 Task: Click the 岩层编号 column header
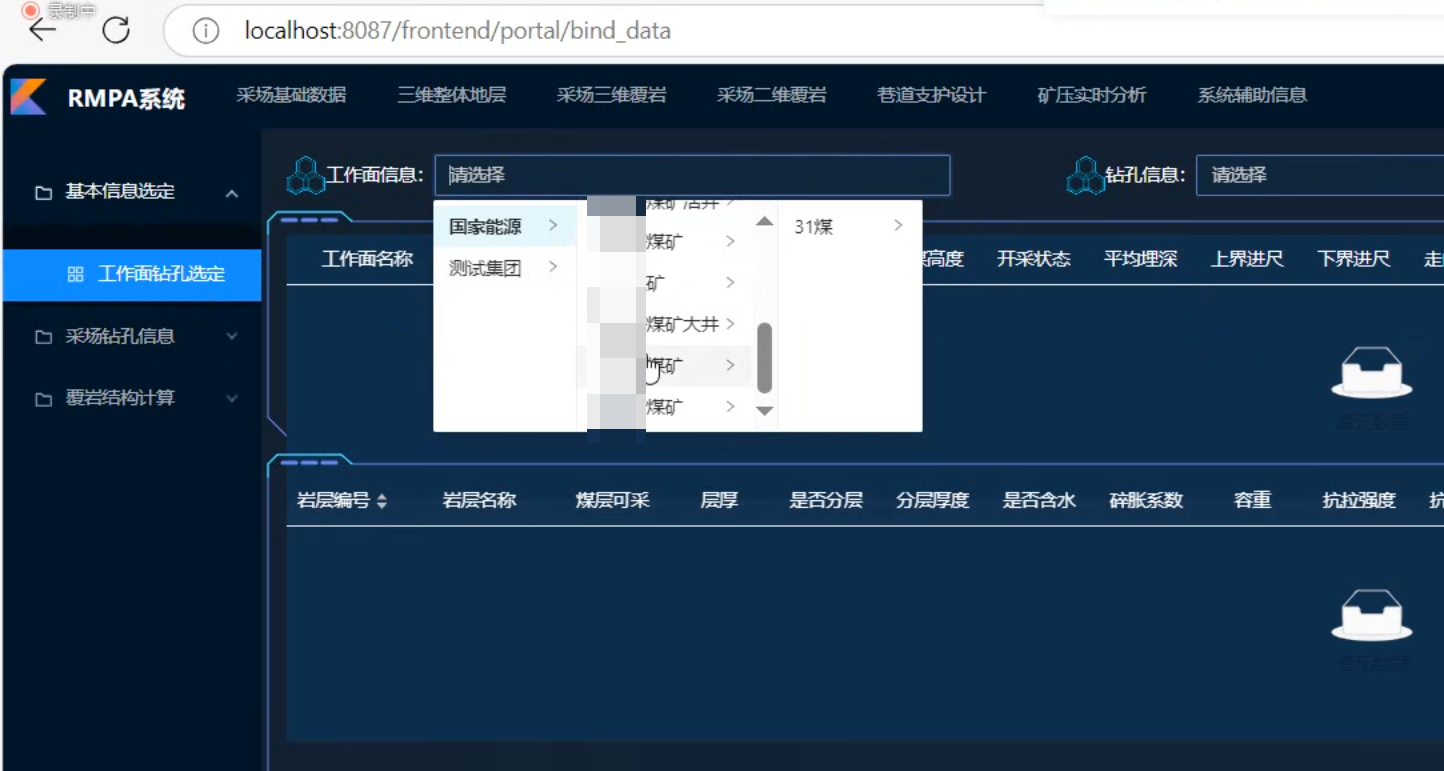click(x=334, y=501)
